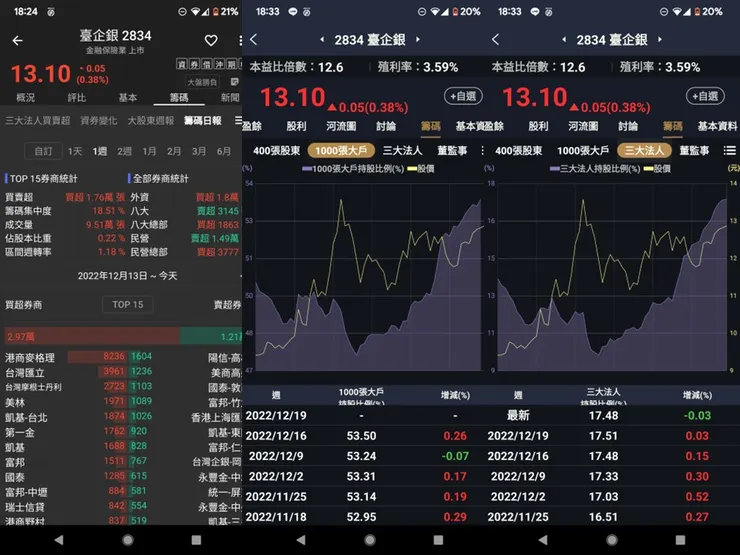Switch to the 概況 tab
Viewport: 740px width, 555px height.
pyautogui.click(x=25, y=97)
